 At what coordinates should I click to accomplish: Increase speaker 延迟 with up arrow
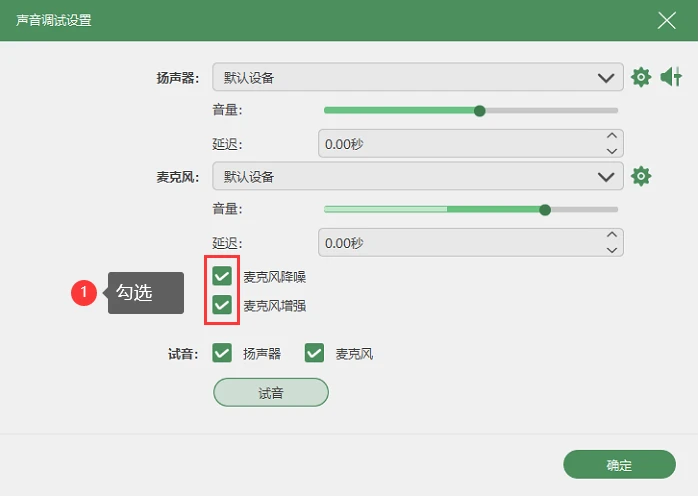pyautogui.click(x=612, y=135)
